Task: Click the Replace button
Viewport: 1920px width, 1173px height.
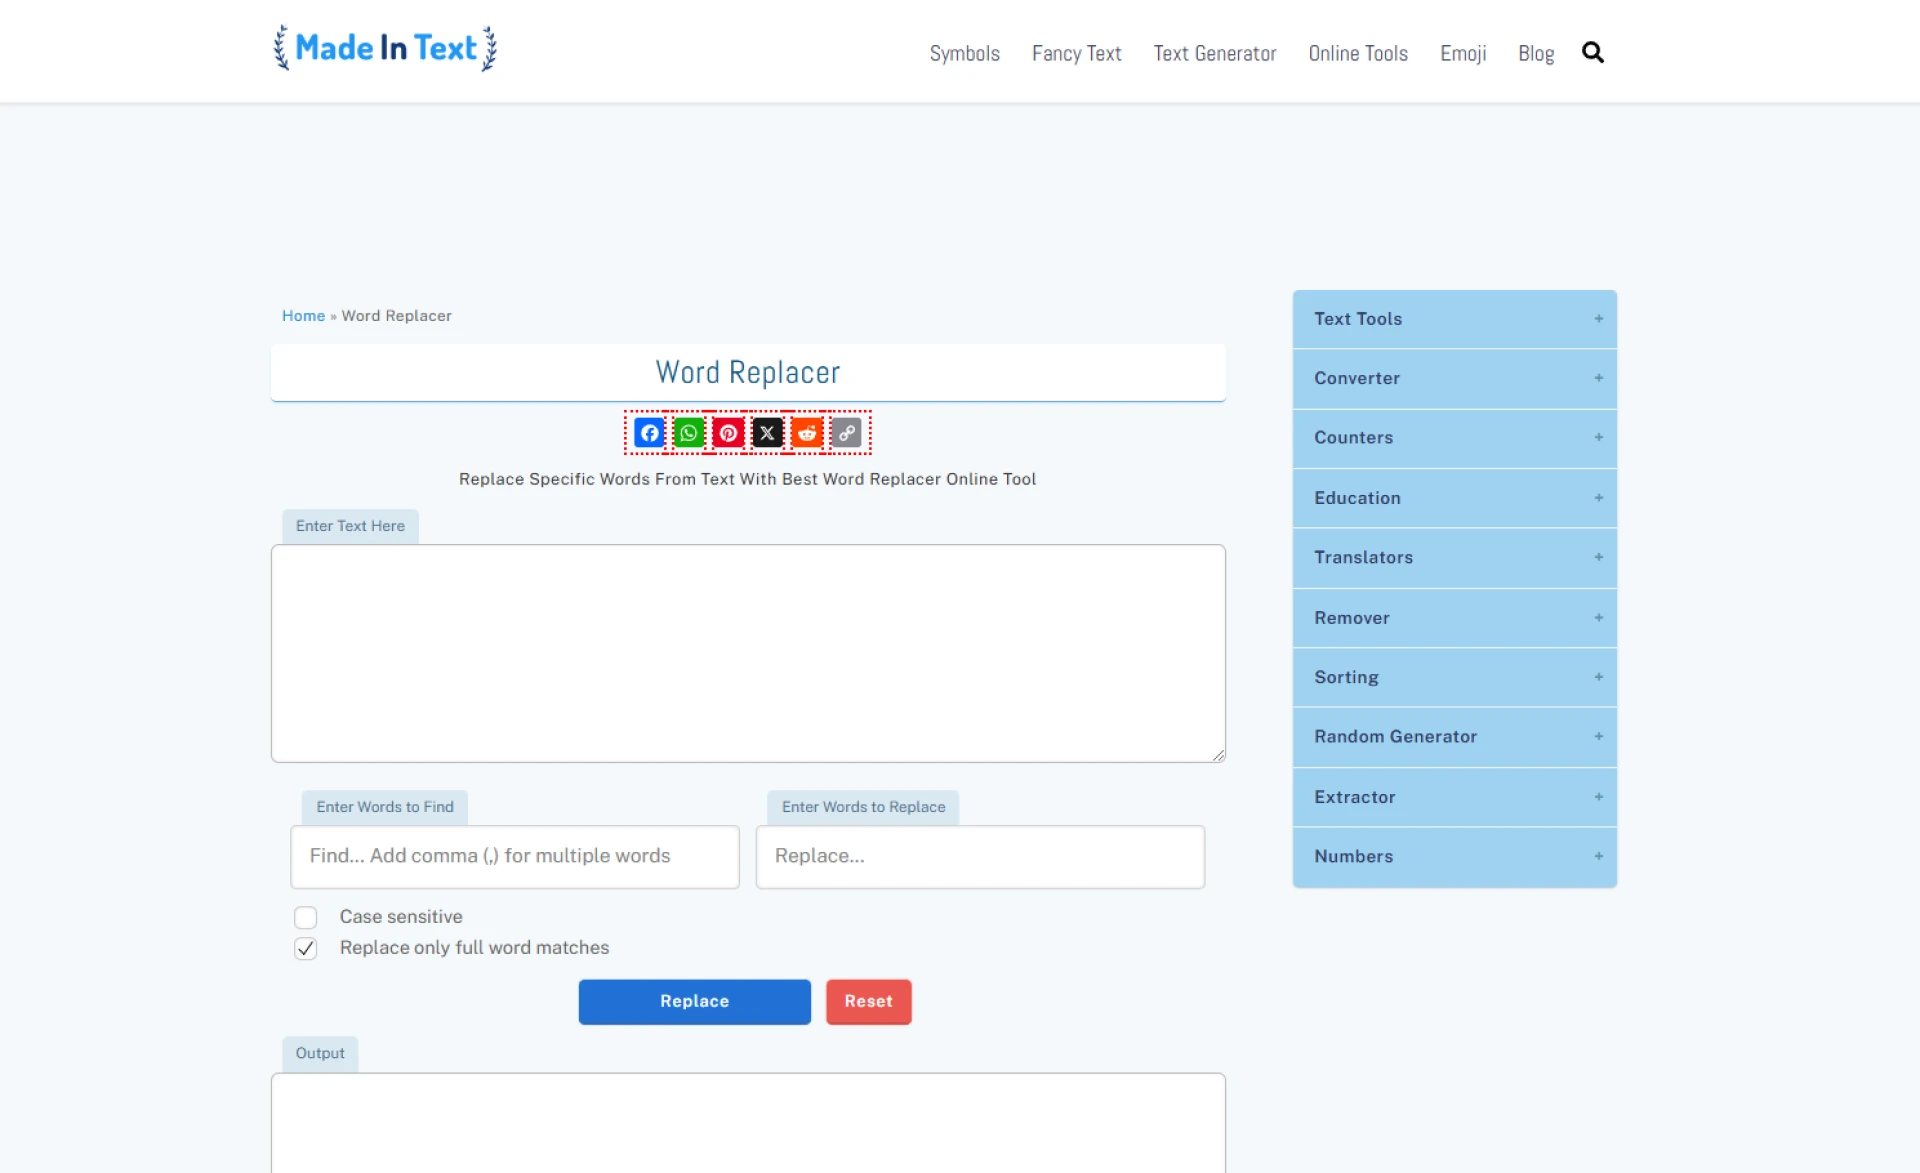Action: (x=694, y=1001)
